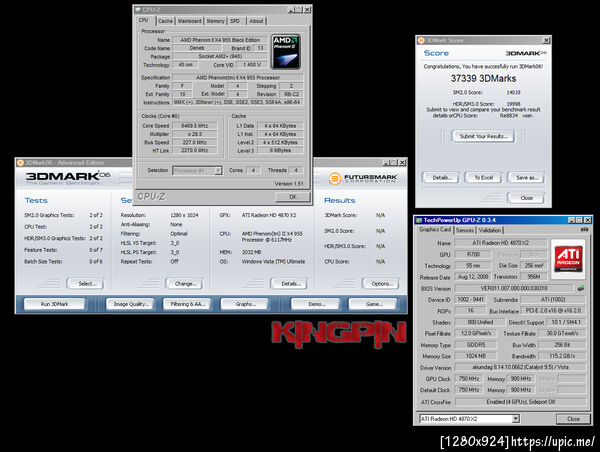Switch to the SPD tab in CPU-Z
This screenshot has width=600, height=452.
click(x=235, y=21)
